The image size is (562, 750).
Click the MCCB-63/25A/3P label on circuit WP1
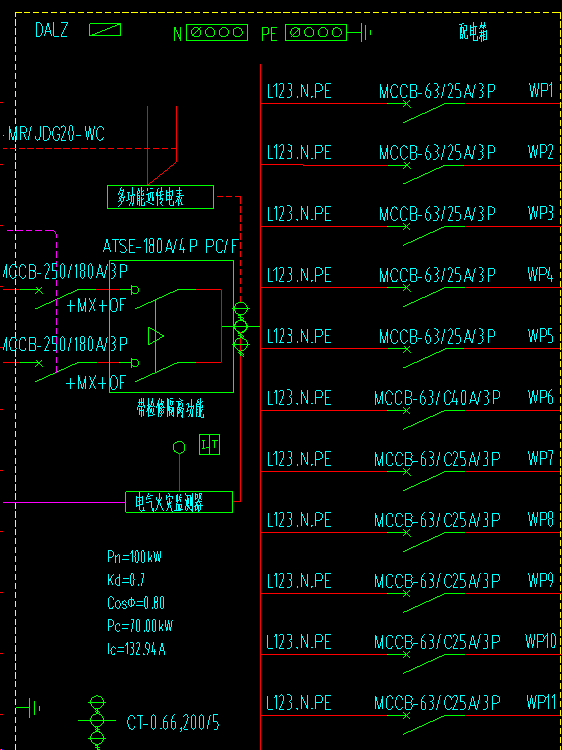(x=438, y=91)
